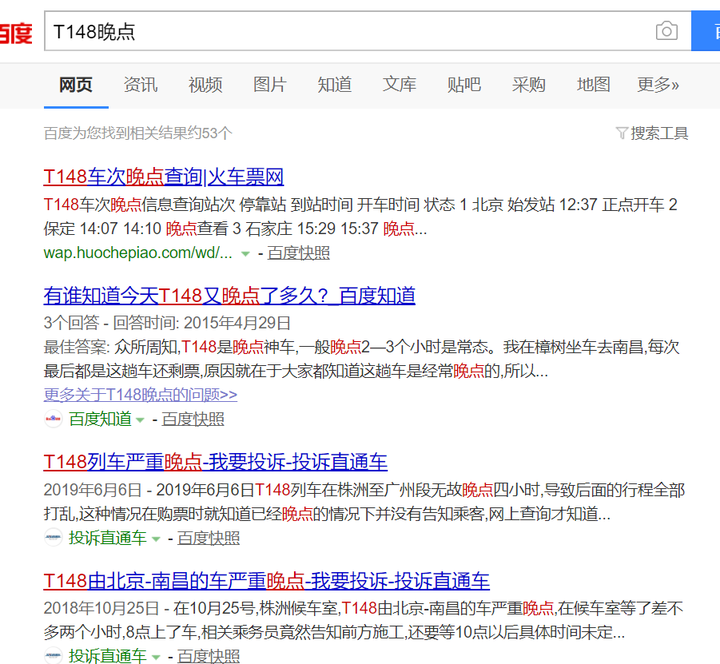
Task: Click the 投诉直通车 favicon under the 2019 result
Action: (53, 538)
